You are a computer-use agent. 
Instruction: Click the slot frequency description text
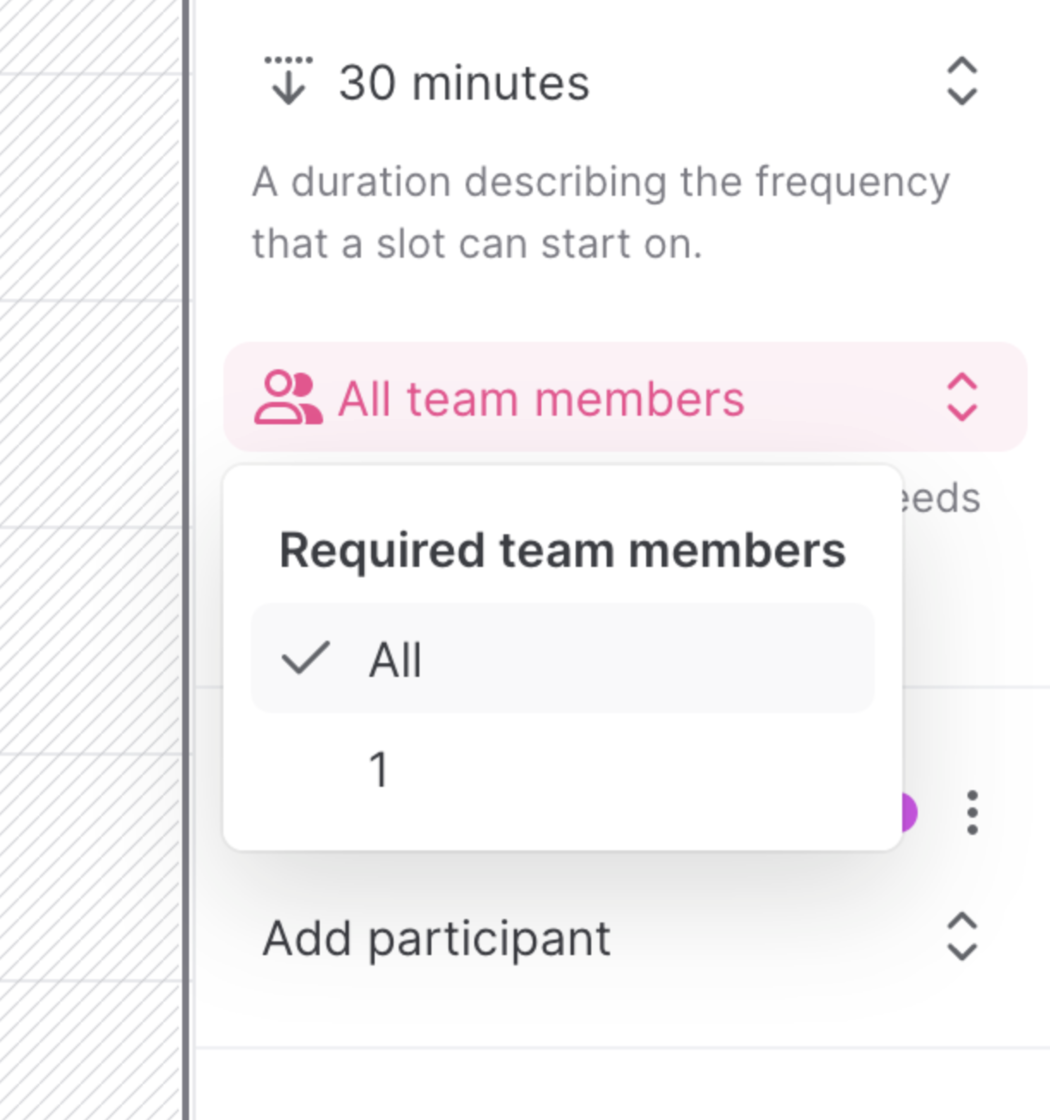pos(601,212)
